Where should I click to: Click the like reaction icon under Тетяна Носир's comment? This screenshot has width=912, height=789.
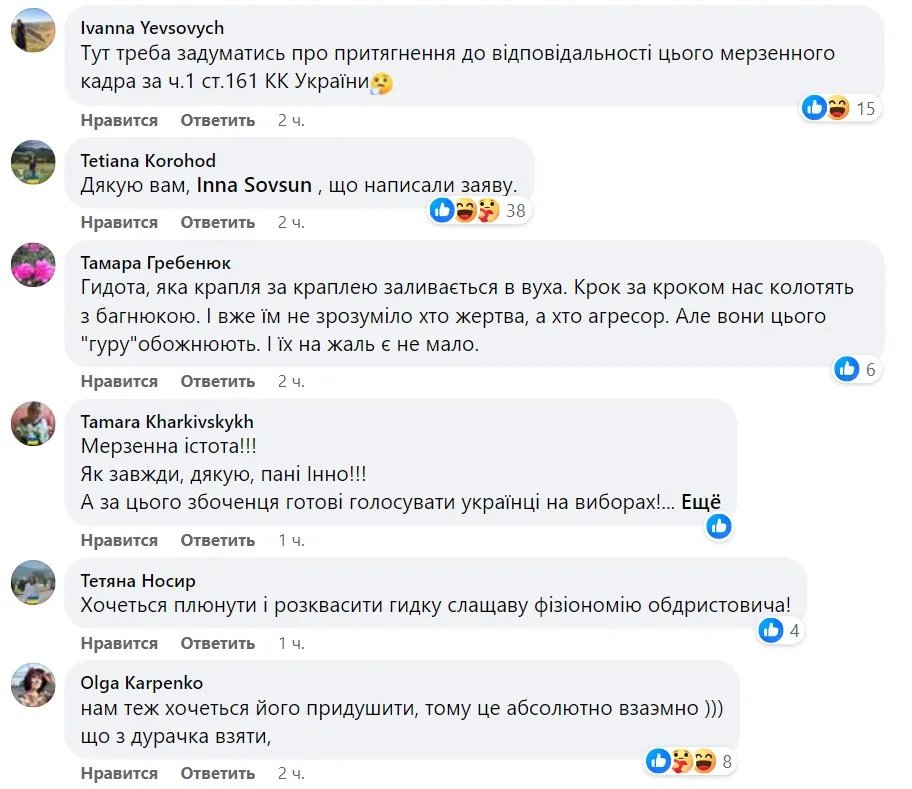pos(769,629)
